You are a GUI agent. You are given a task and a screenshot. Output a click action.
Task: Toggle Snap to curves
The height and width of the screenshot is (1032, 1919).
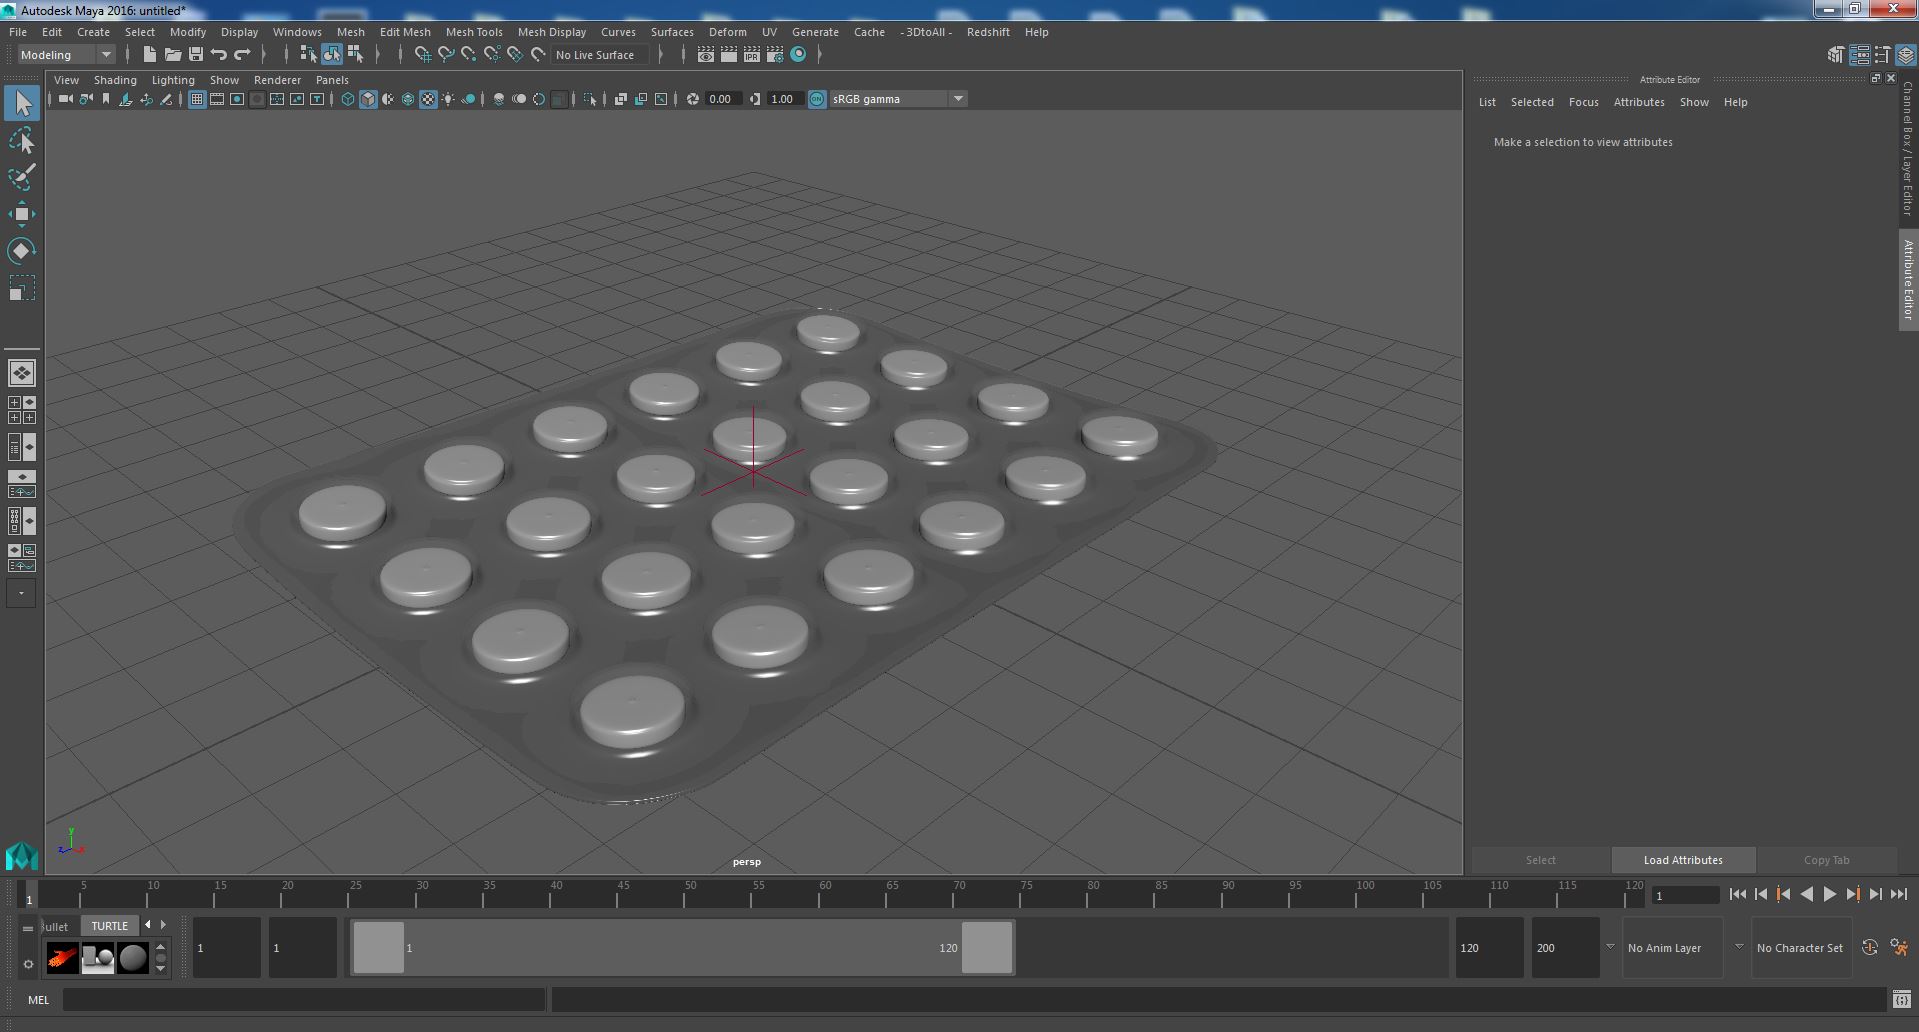coord(446,54)
